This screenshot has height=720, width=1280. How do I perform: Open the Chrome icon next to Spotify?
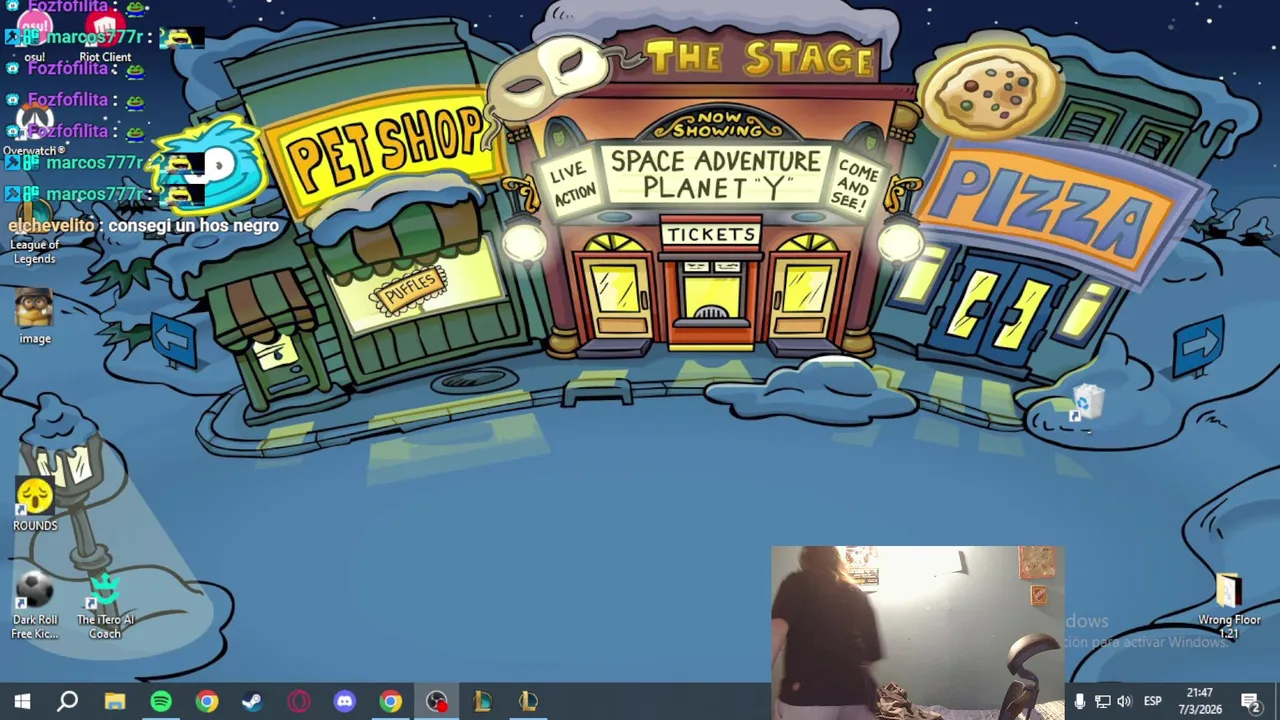(x=206, y=702)
